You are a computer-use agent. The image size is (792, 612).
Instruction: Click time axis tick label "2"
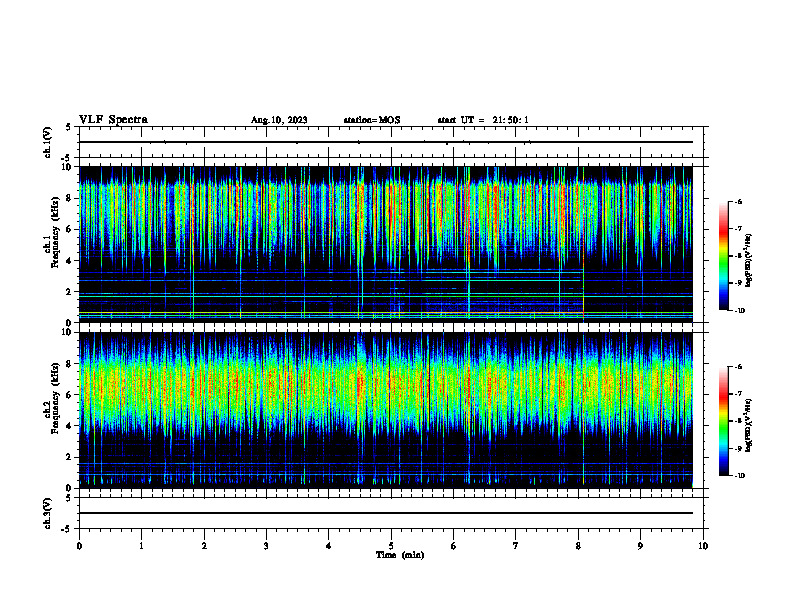click(204, 546)
